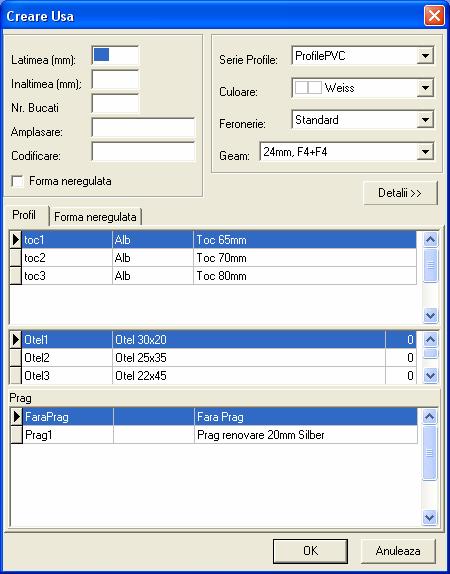The height and width of the screenshot is (574, 450).
Task: Click the row header beside Prag1
Action: click(16, 435)
